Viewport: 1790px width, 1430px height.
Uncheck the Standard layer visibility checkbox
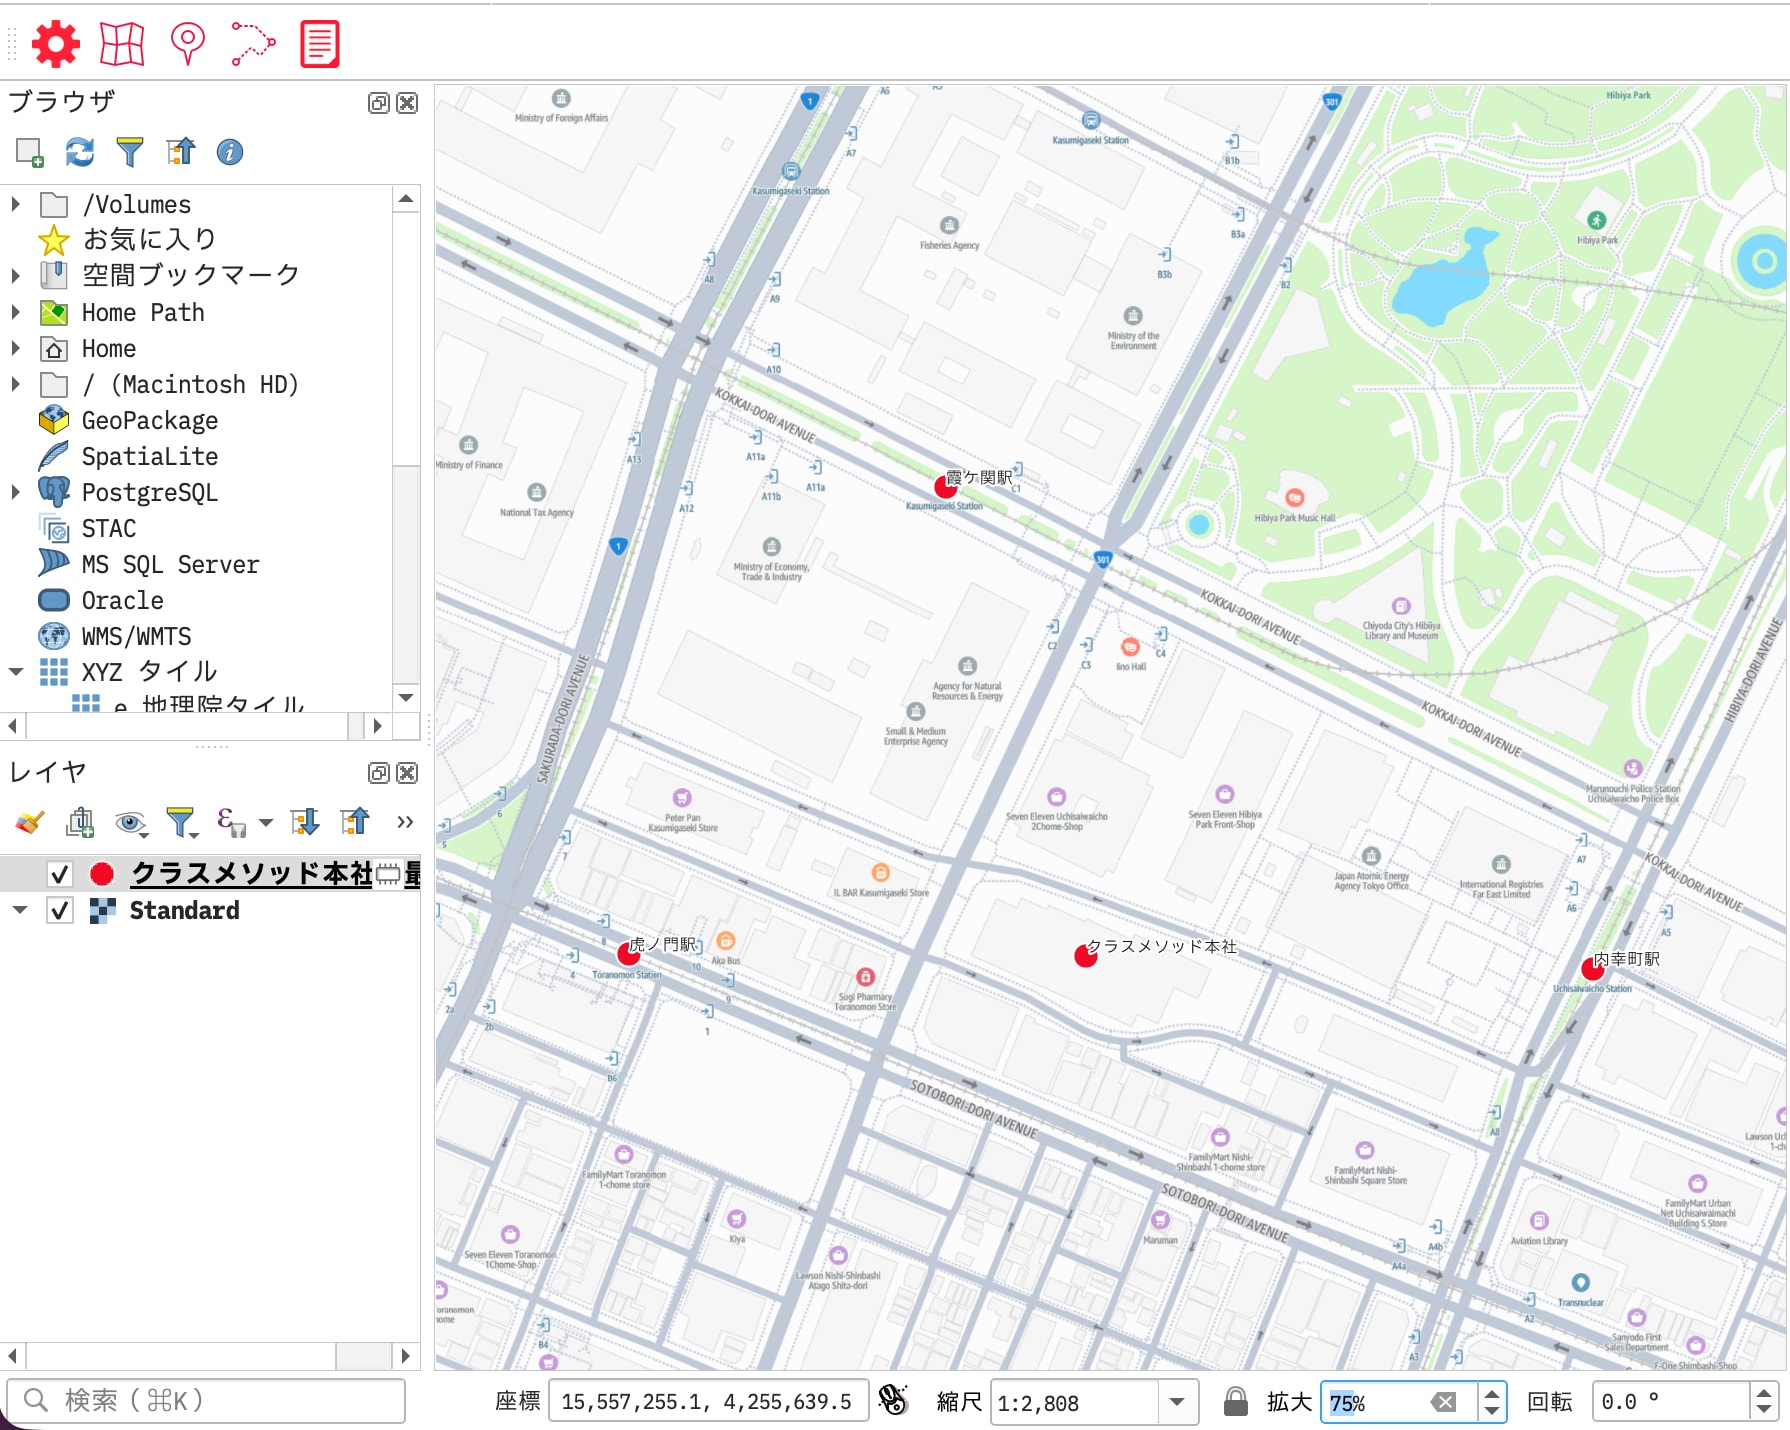(59, 910)
